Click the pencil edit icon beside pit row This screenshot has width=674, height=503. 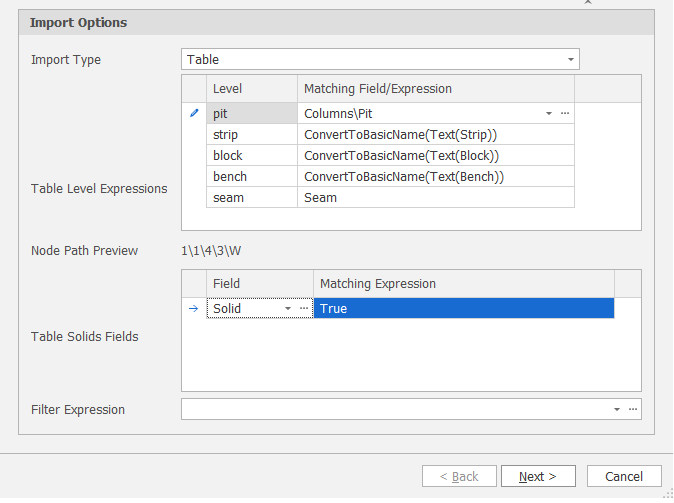194,114
